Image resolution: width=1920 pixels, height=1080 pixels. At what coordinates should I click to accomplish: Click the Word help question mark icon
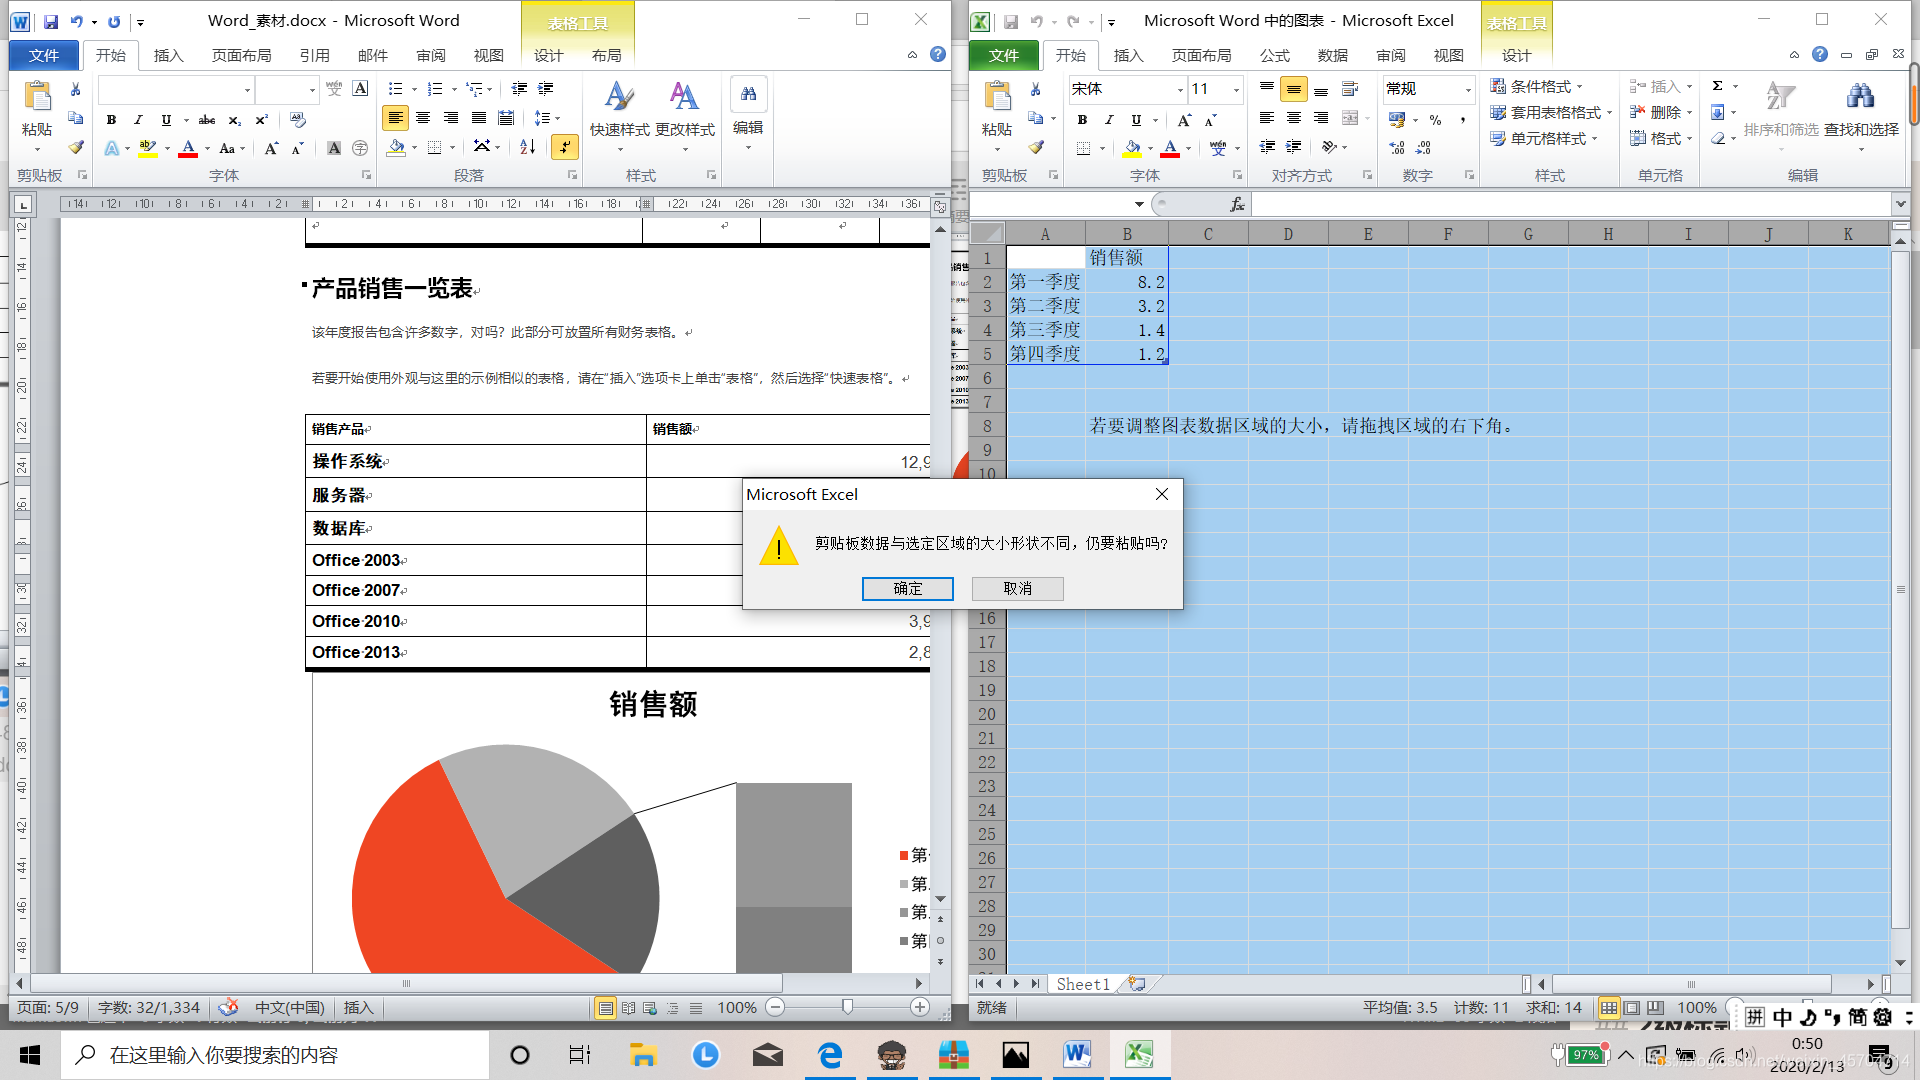click(938, 55)
